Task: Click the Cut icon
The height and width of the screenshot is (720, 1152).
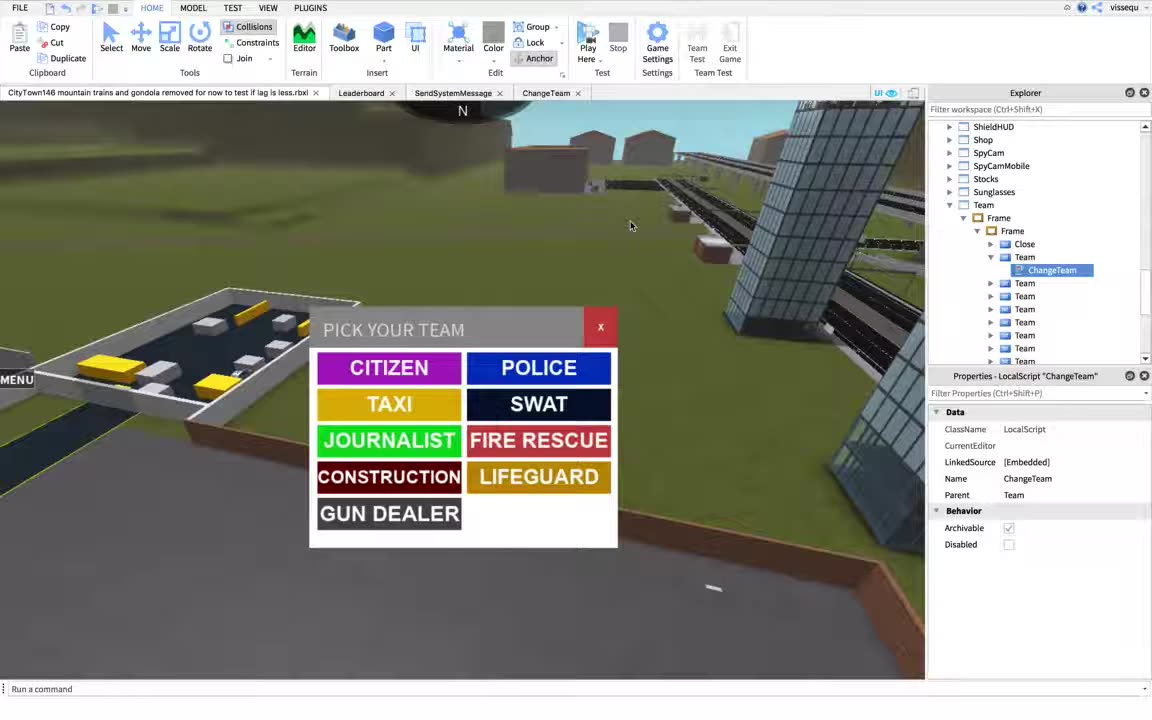Action: (x=43, y=43)
